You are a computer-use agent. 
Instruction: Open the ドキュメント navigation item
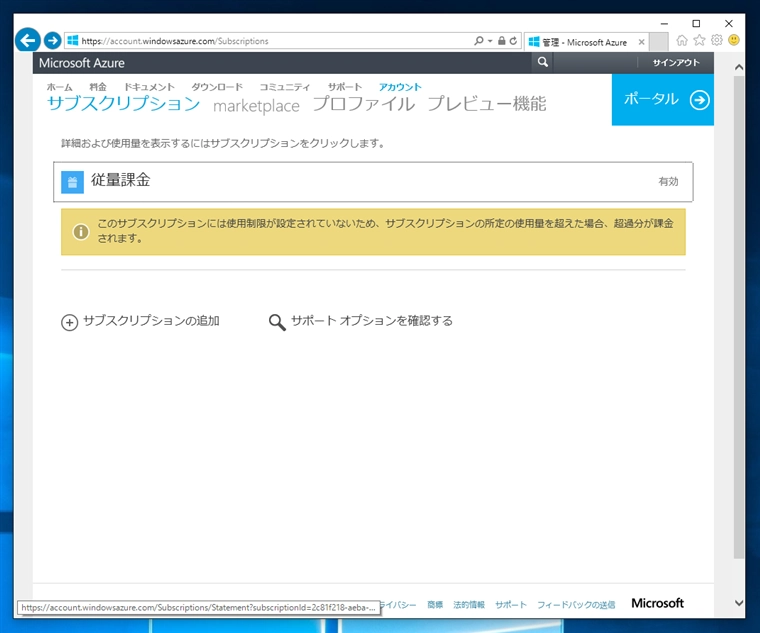click(149, 87)
